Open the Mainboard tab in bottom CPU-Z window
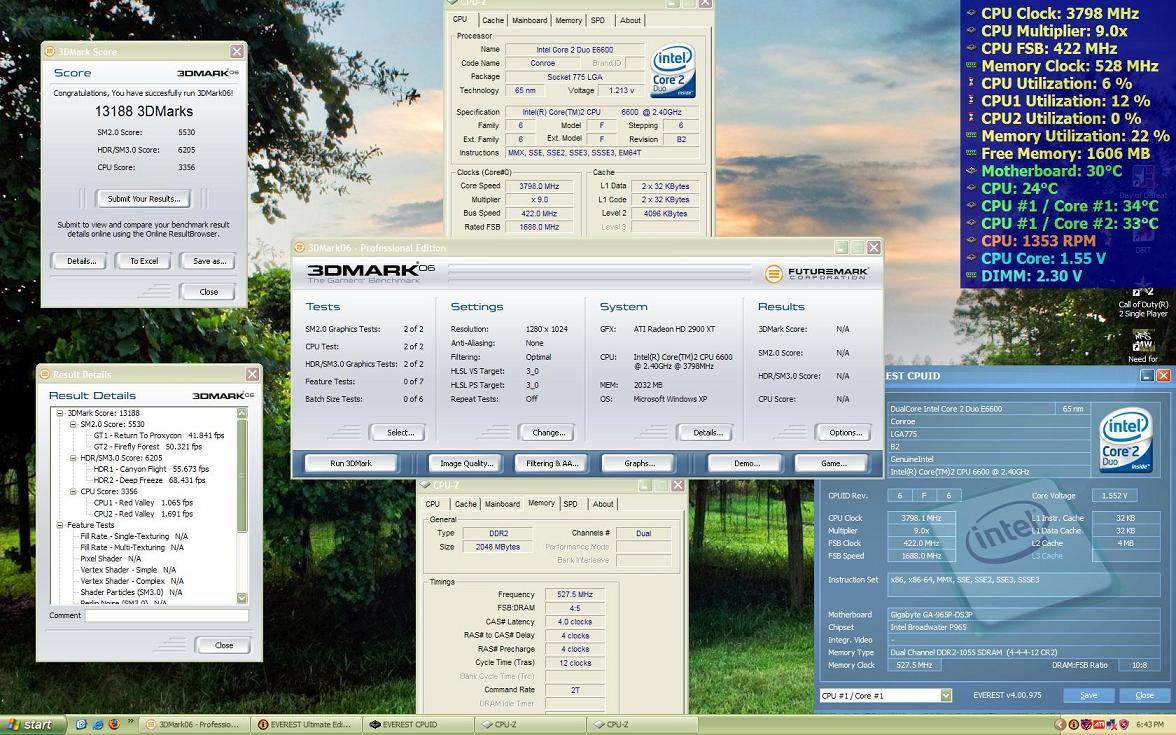 point(502,504)
